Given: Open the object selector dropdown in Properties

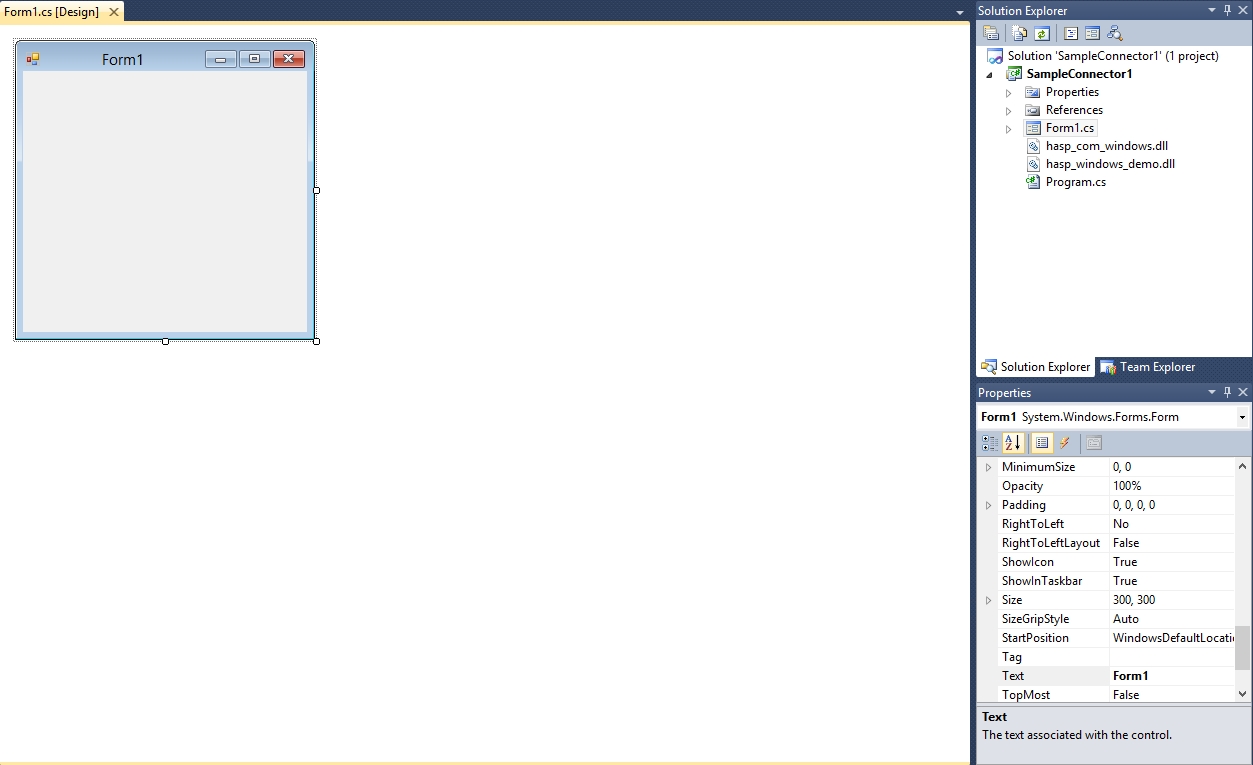Looking at the screenshot, I should click(x=1244, y=417).
